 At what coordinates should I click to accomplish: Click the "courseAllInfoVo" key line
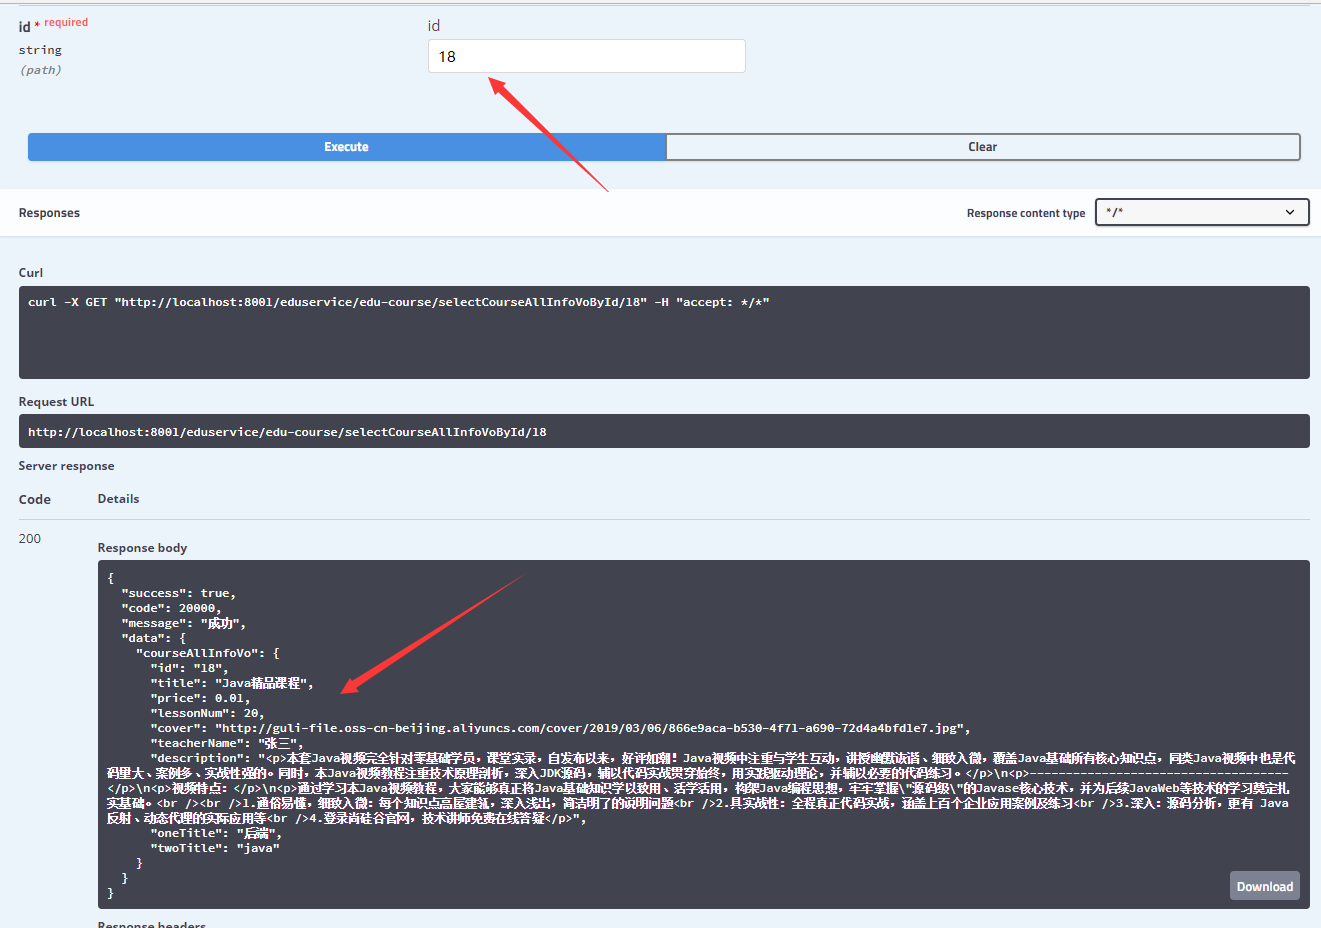coord(208,653)
